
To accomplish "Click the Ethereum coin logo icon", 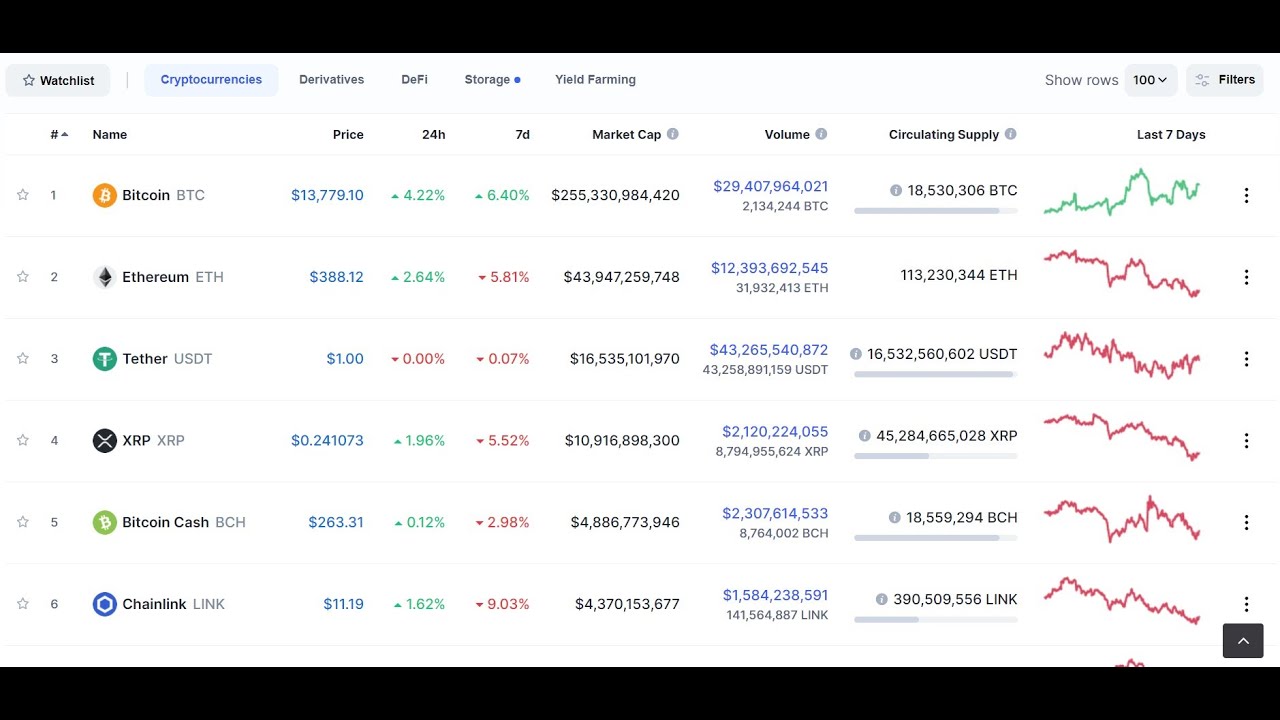I will [105, 277].
